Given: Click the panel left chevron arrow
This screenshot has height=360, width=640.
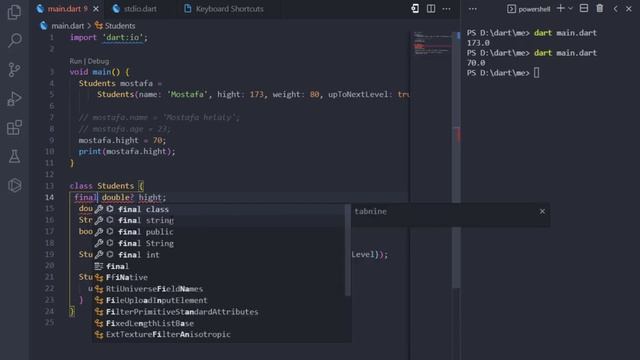Looking at the screenshot, I should [x=616, y=9].
